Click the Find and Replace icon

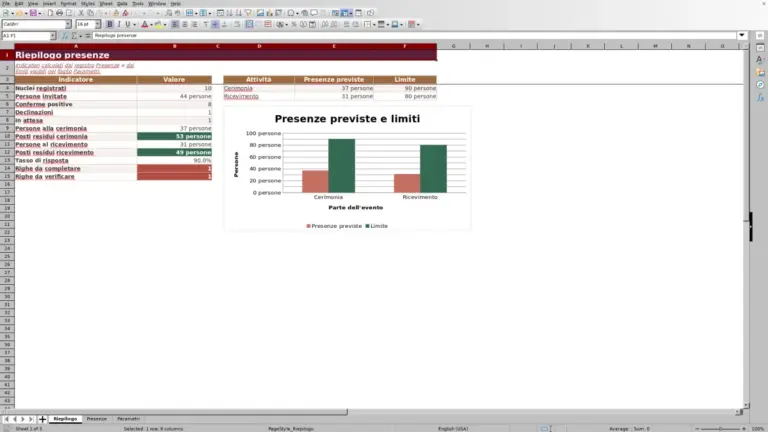[168, 13]
